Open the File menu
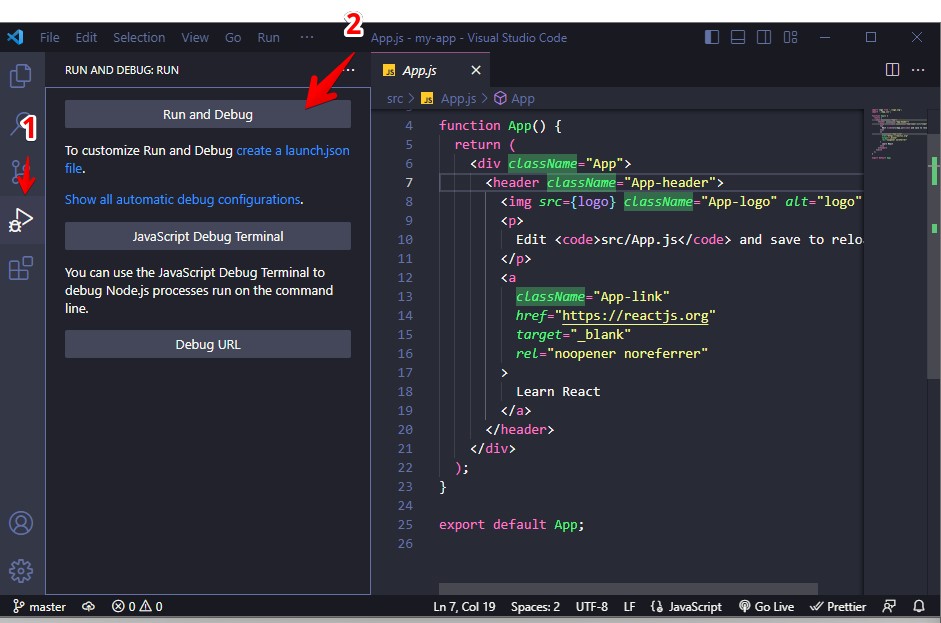Screen dimensions: 941x623 (x=50, y=37)
